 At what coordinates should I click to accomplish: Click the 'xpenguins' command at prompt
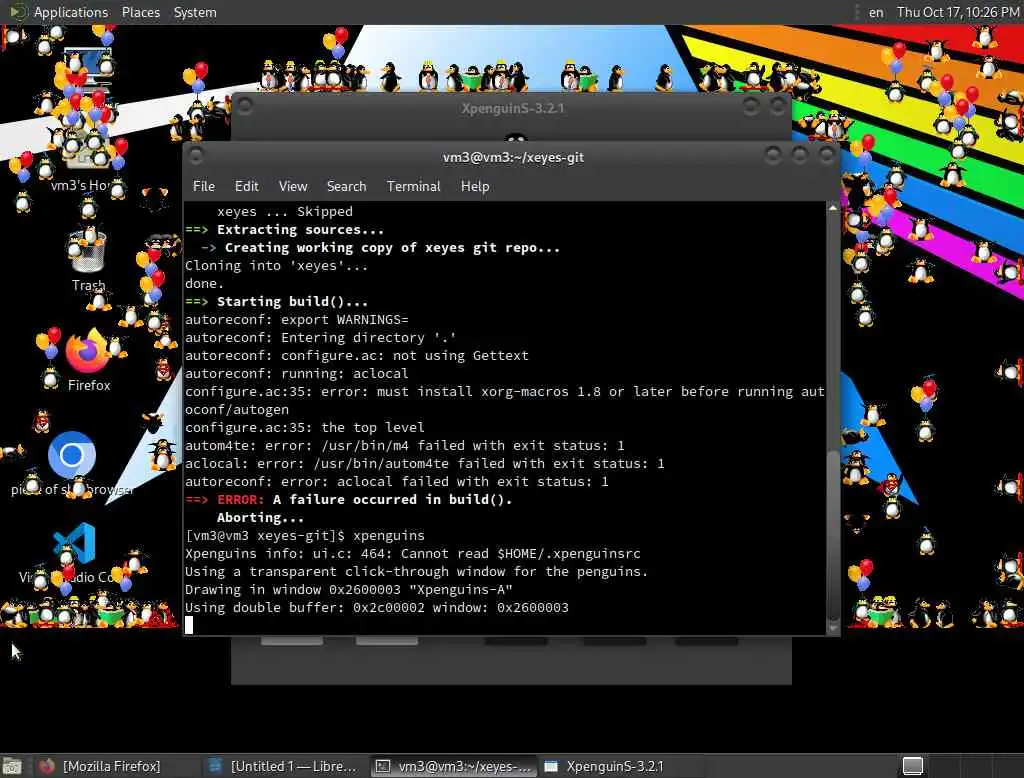click(x=389, y=536)
